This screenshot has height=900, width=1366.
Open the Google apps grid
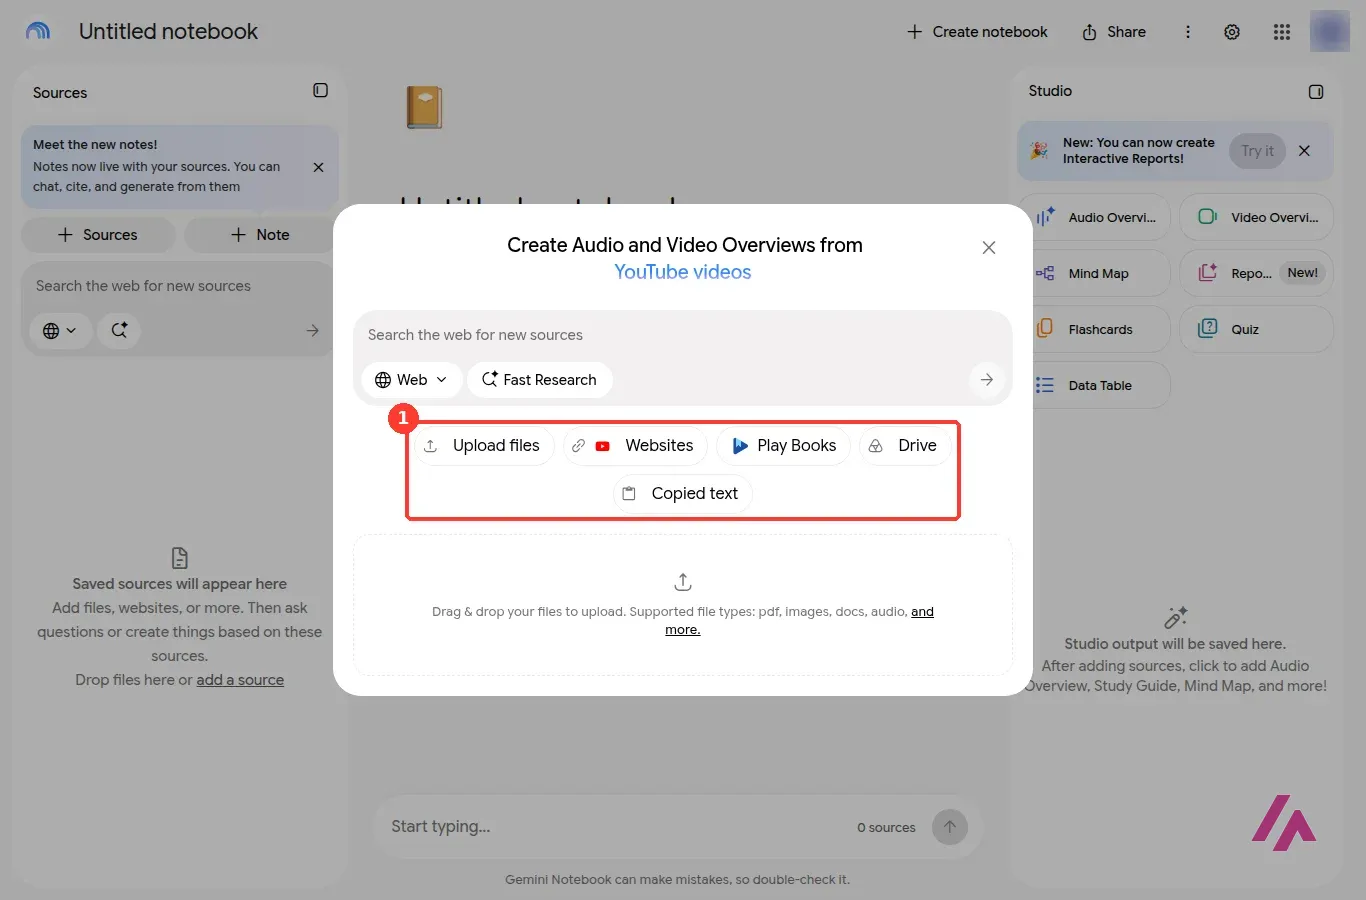1282,32
